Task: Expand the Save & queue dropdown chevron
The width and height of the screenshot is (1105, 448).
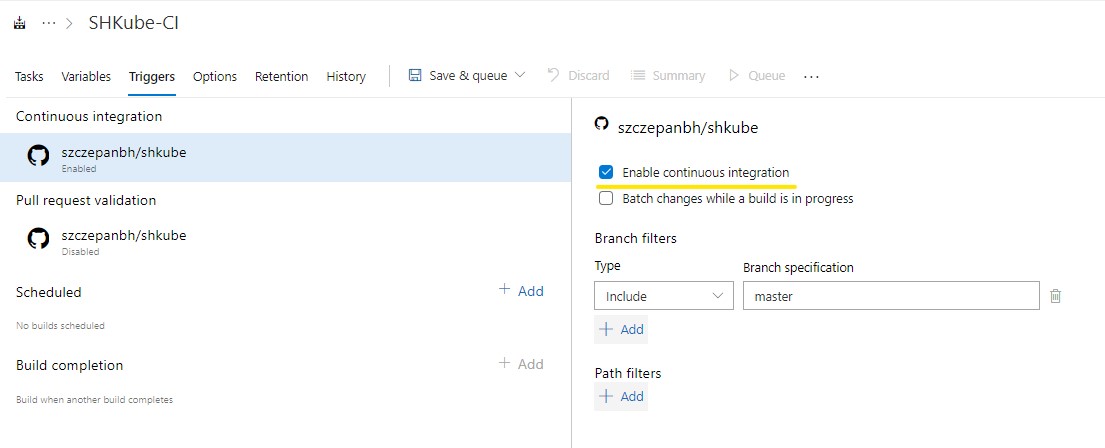Action: (520, 75)
